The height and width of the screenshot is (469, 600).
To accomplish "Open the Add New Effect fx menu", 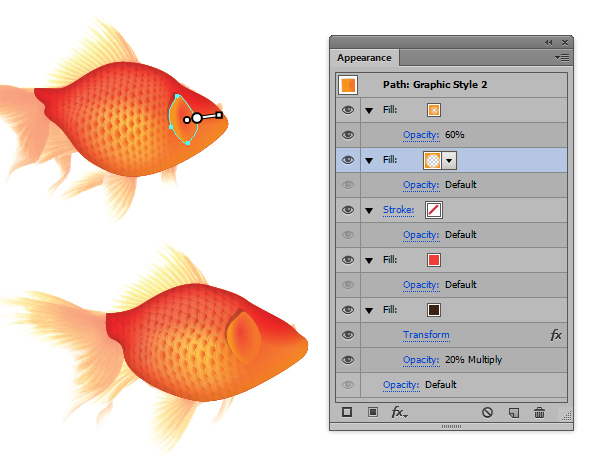I will (398, 412).
